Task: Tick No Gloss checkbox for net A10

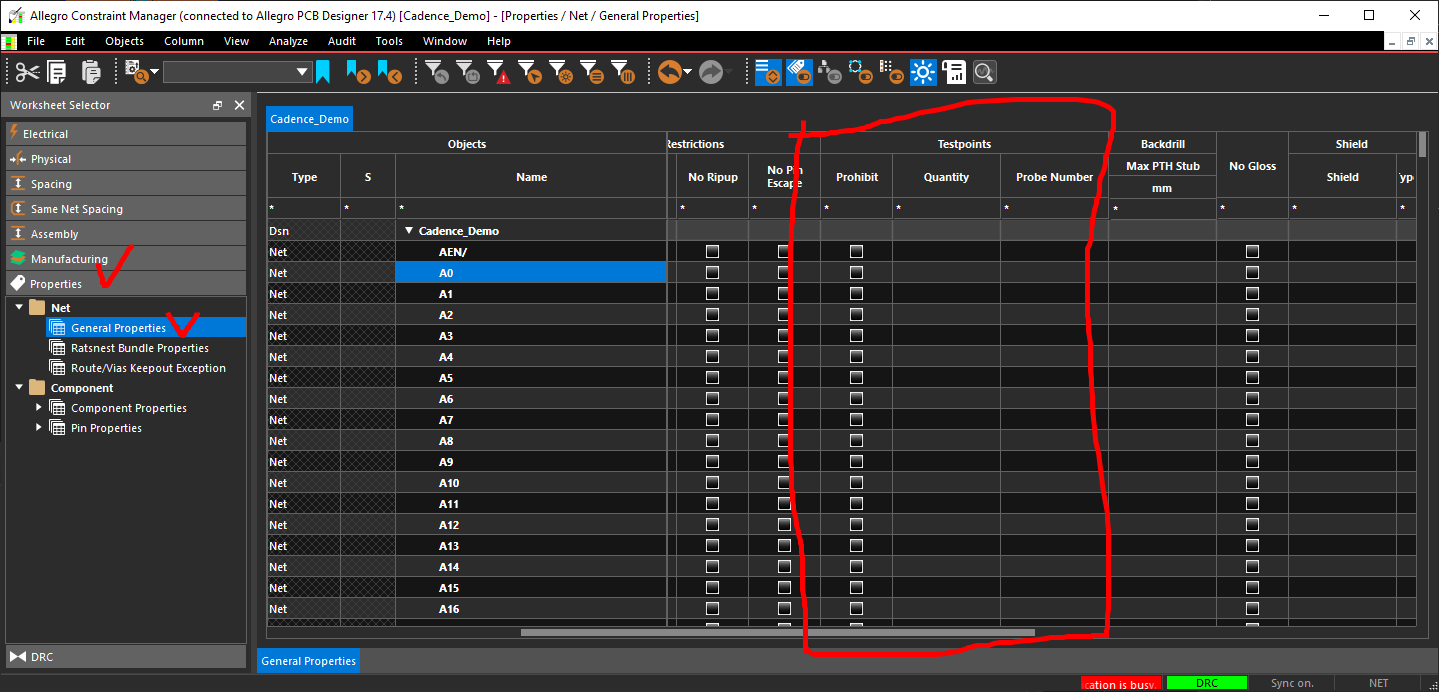Action: [x=1252, y=483]
